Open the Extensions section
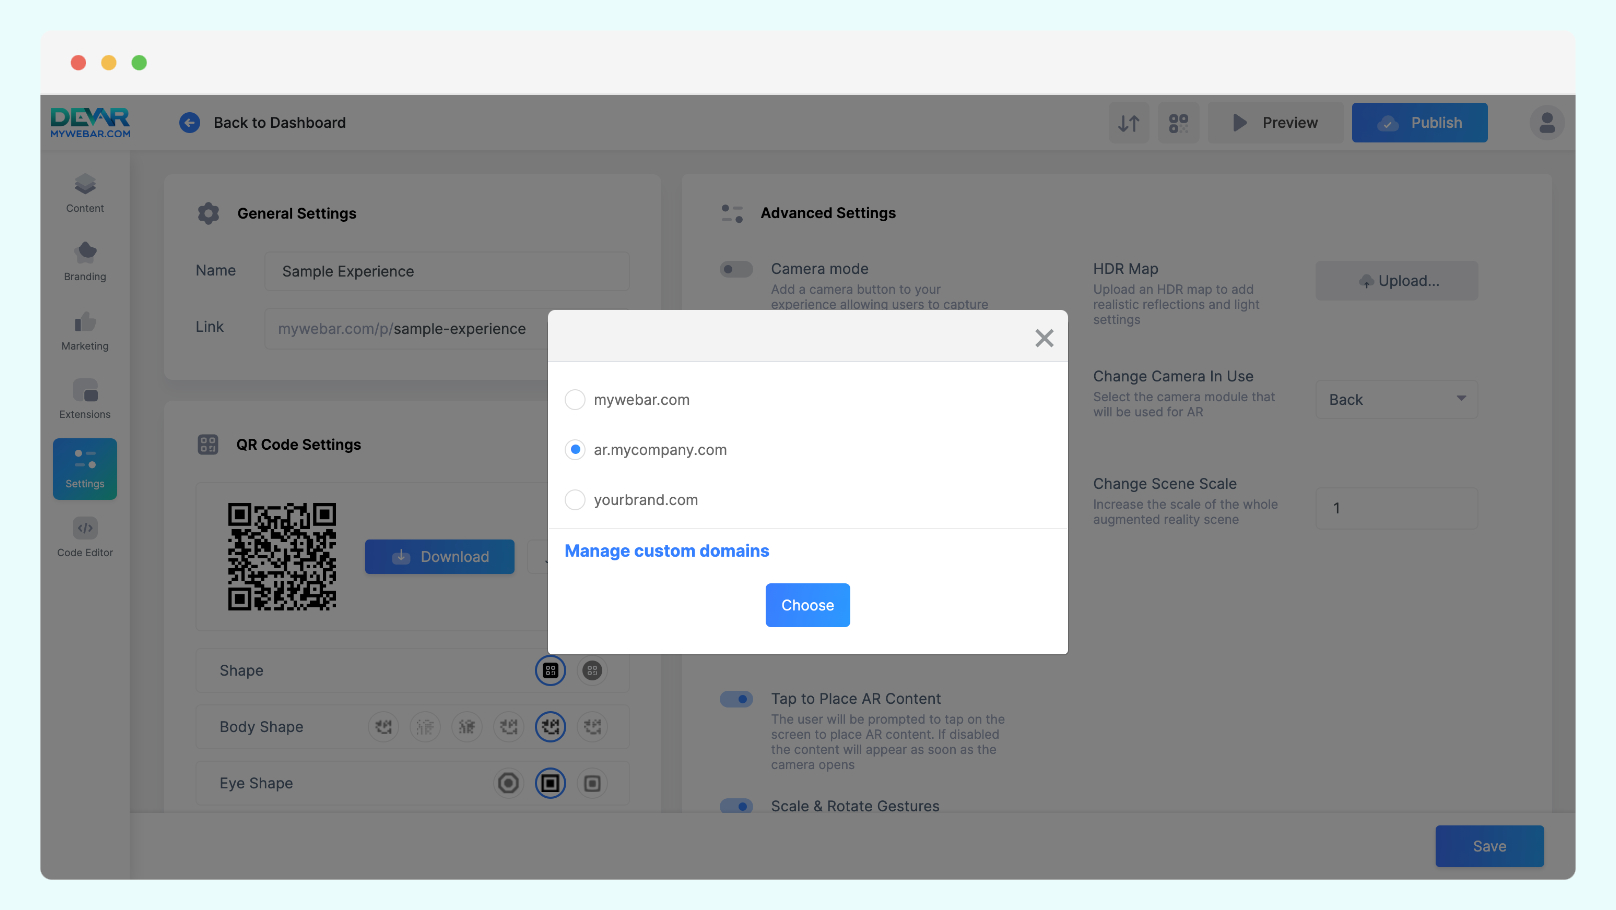This screenshot has height=910, width=1616. pyautogui.click(x=84, y=397)
